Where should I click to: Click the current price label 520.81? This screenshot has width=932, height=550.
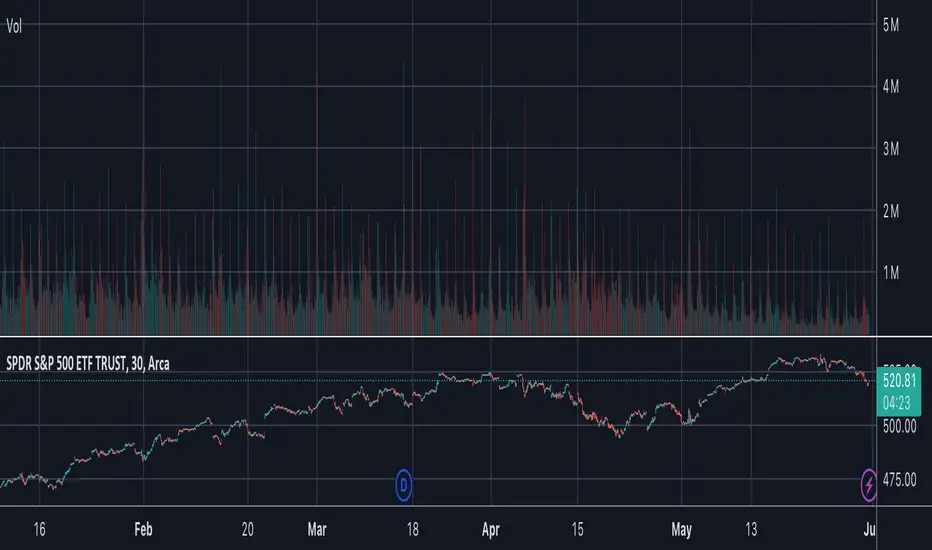899,381
